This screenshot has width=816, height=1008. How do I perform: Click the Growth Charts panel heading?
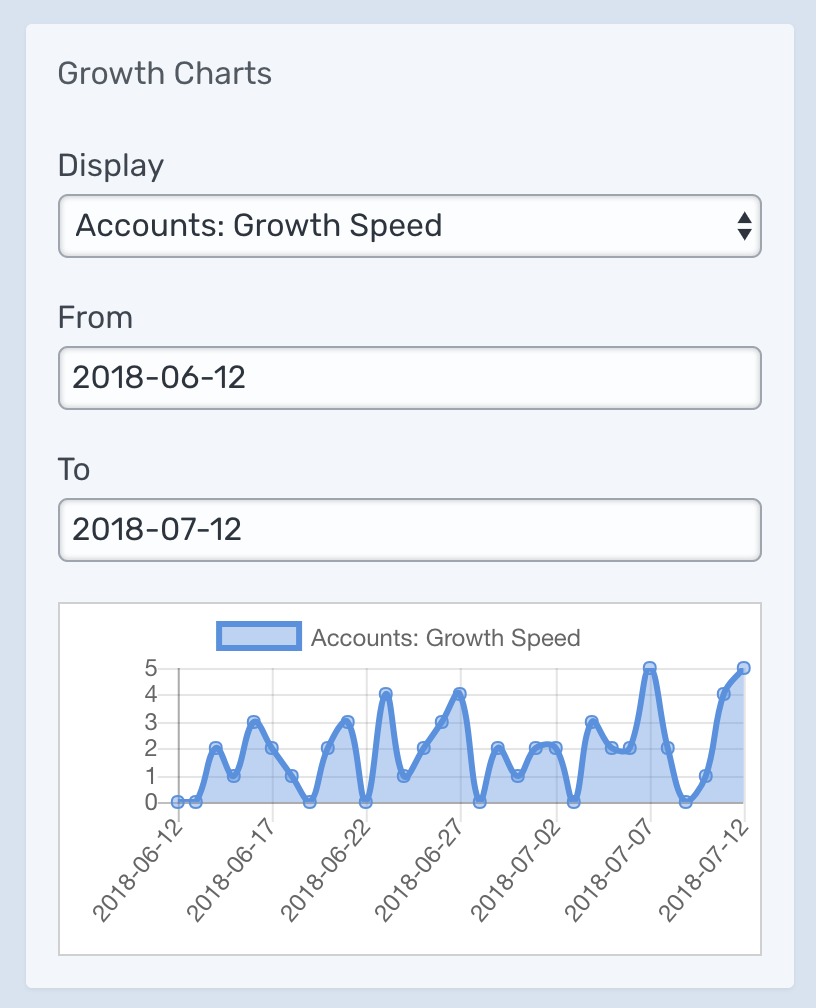165,74
